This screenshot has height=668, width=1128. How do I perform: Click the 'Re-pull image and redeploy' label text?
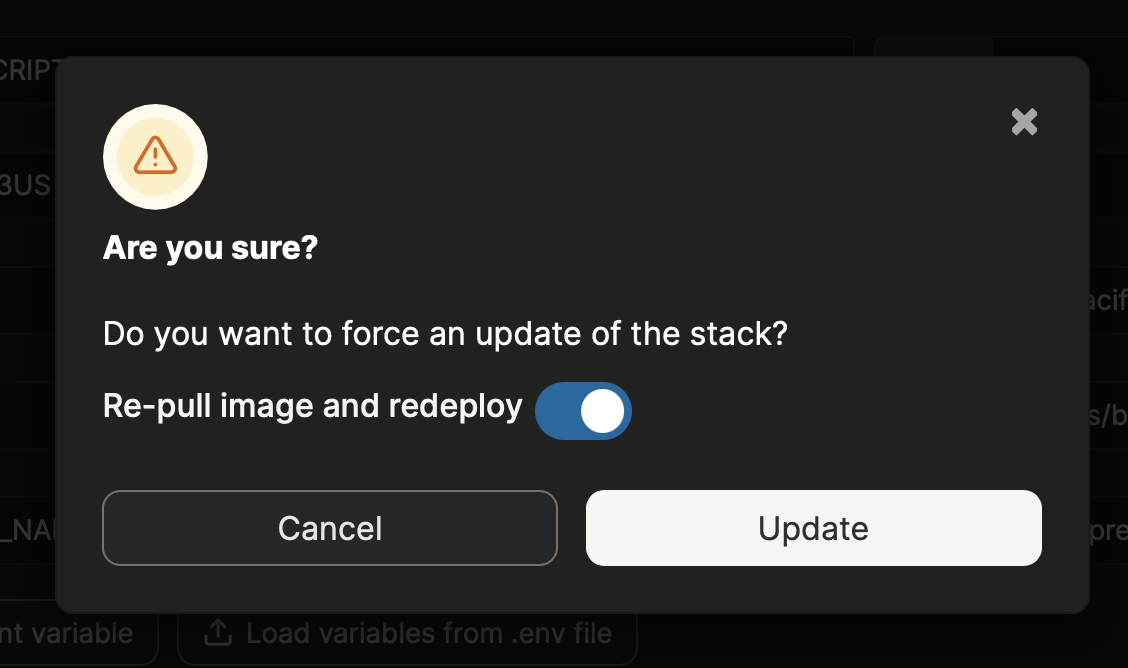(x=312, y=406)
